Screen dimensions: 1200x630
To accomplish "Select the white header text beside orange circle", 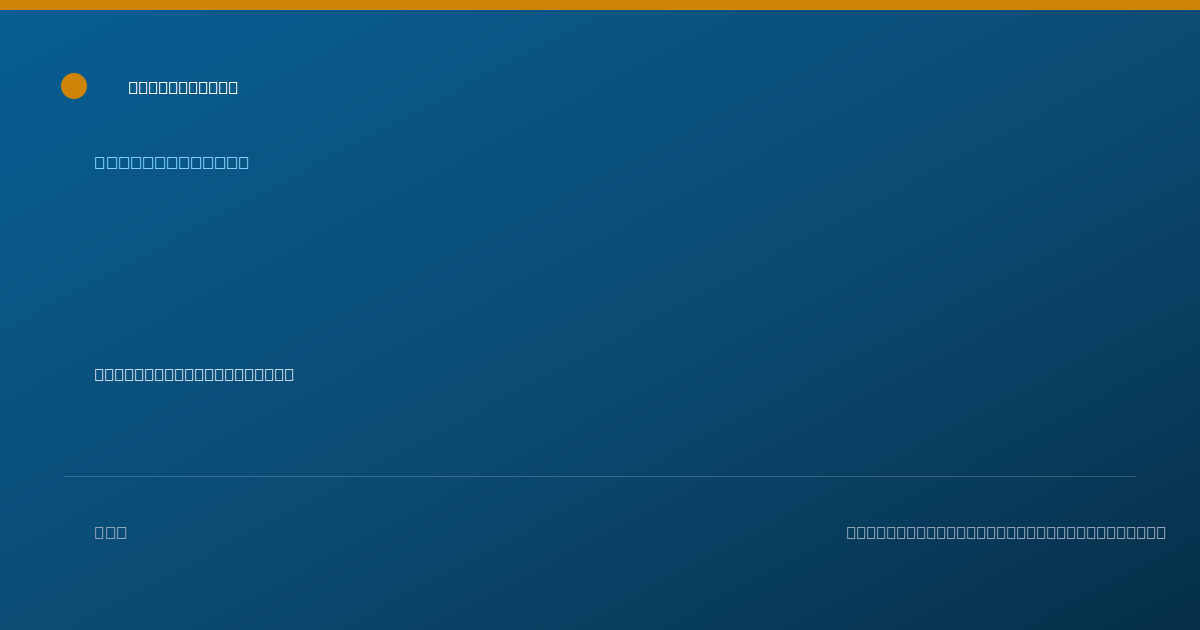I will tap(183, 87).
